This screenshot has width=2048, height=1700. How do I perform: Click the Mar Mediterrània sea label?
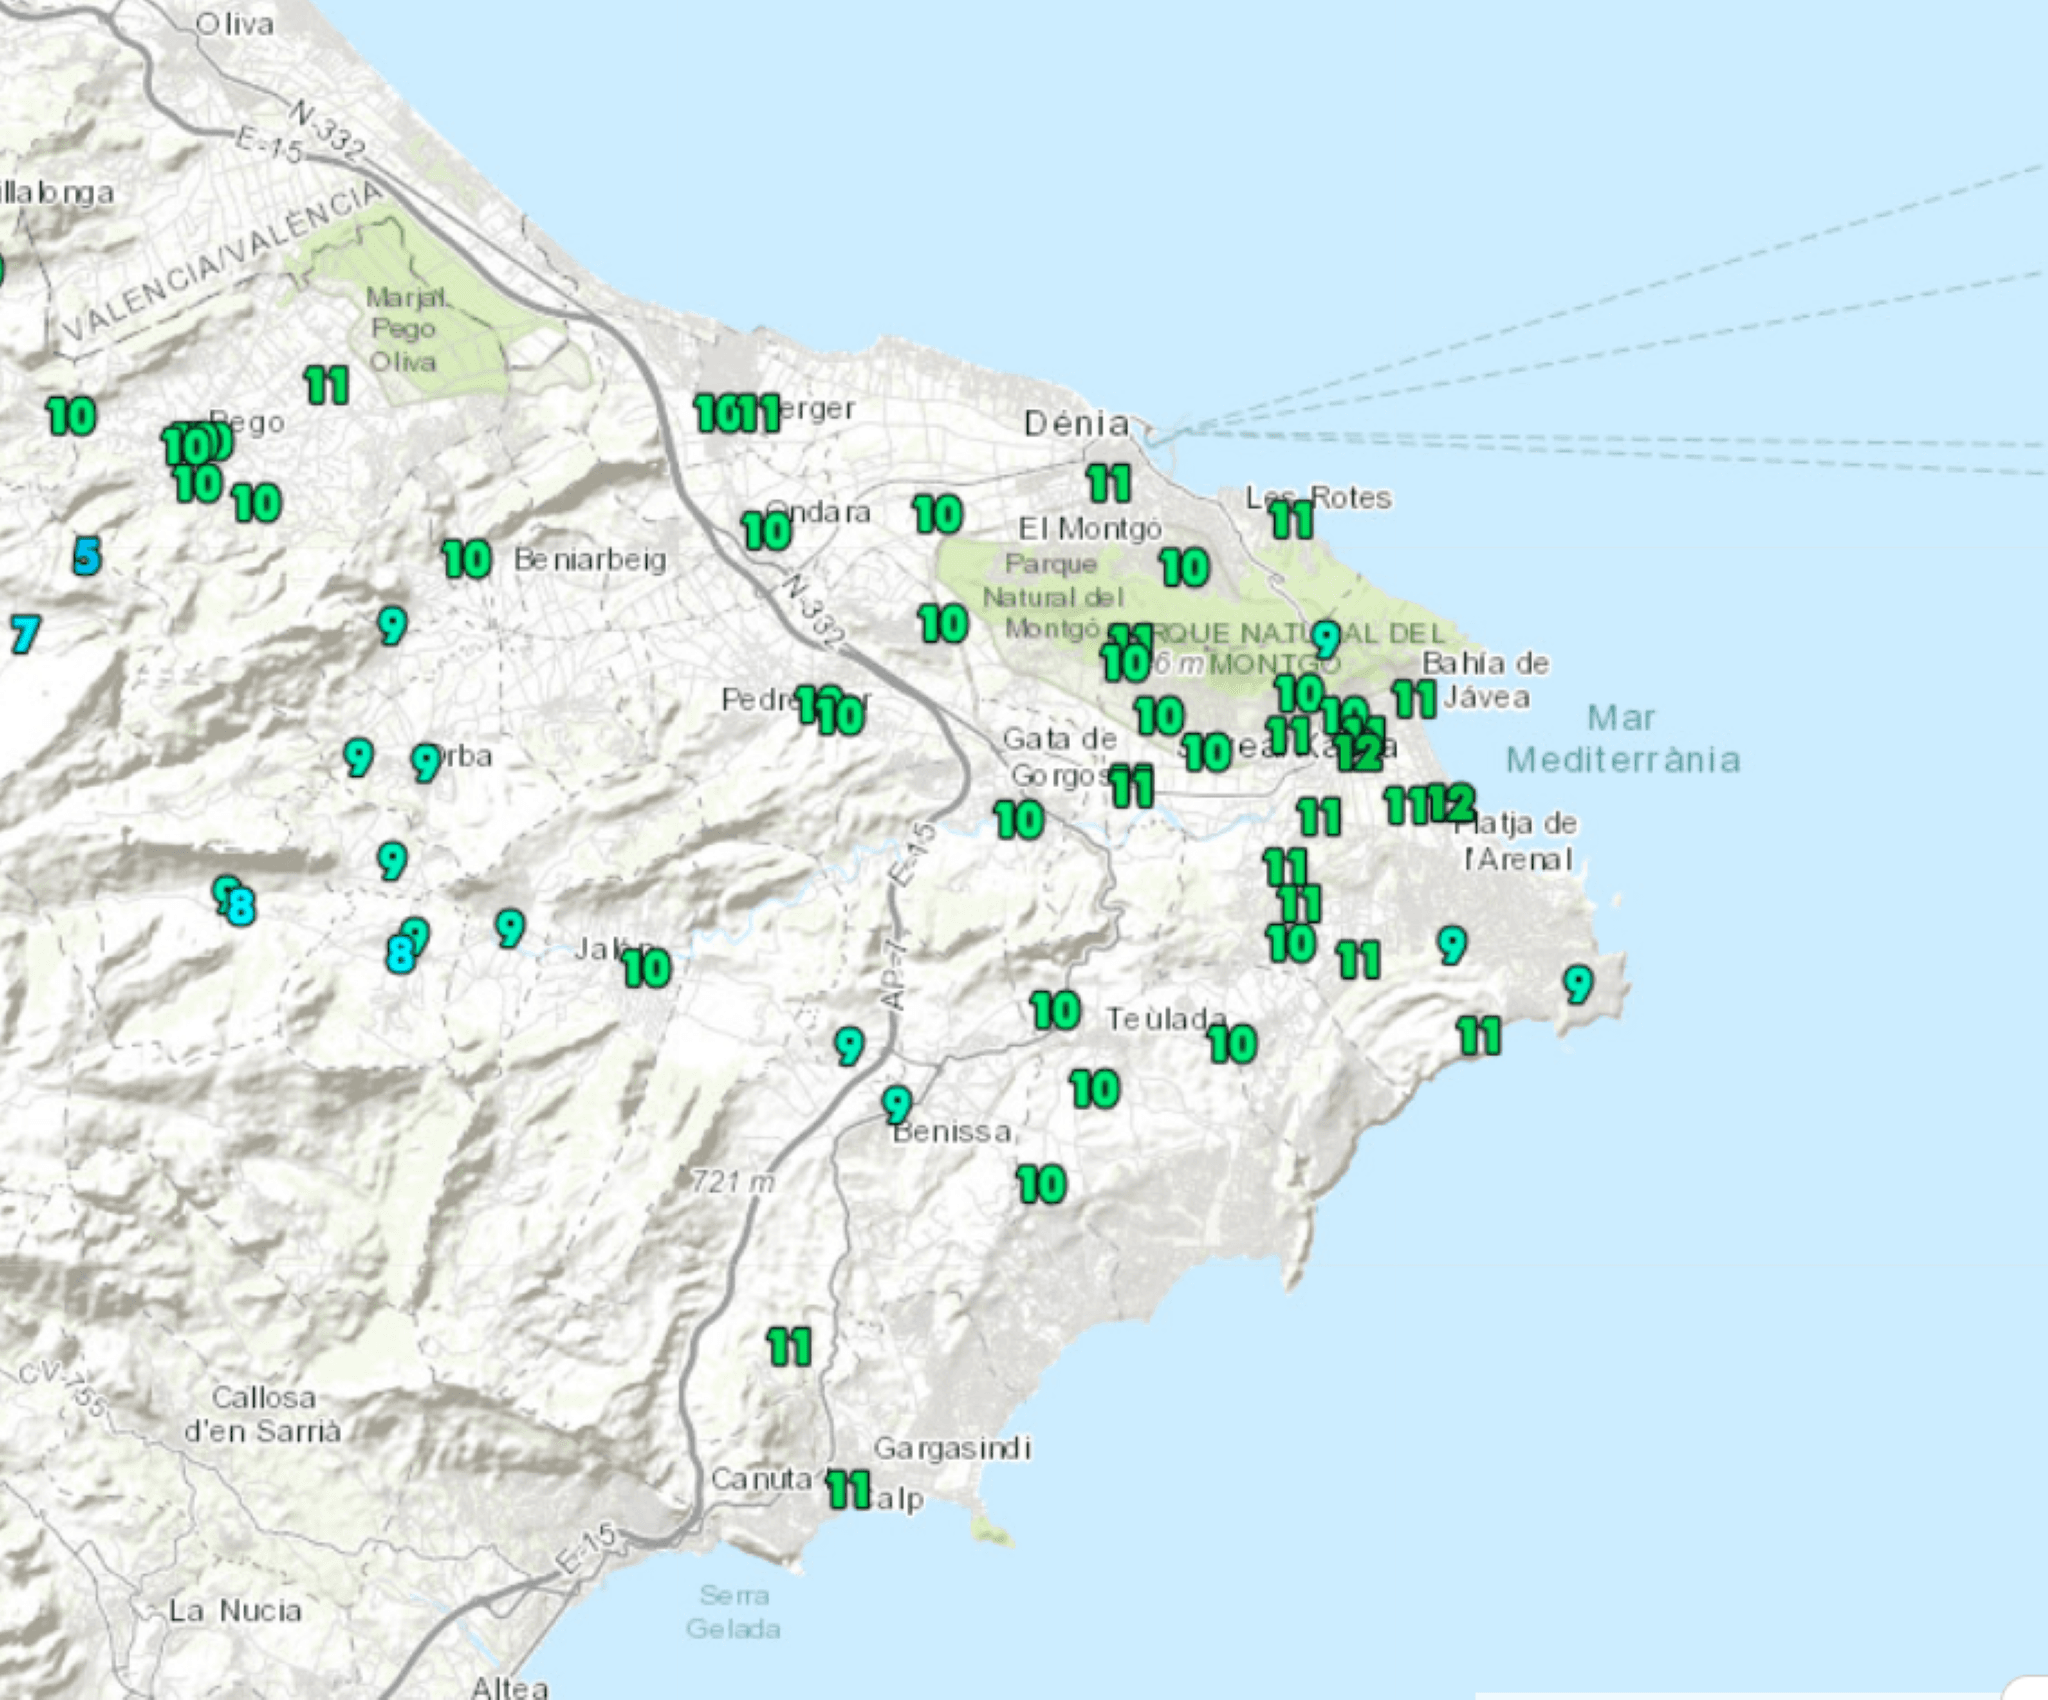click(x=1623, y=739)
